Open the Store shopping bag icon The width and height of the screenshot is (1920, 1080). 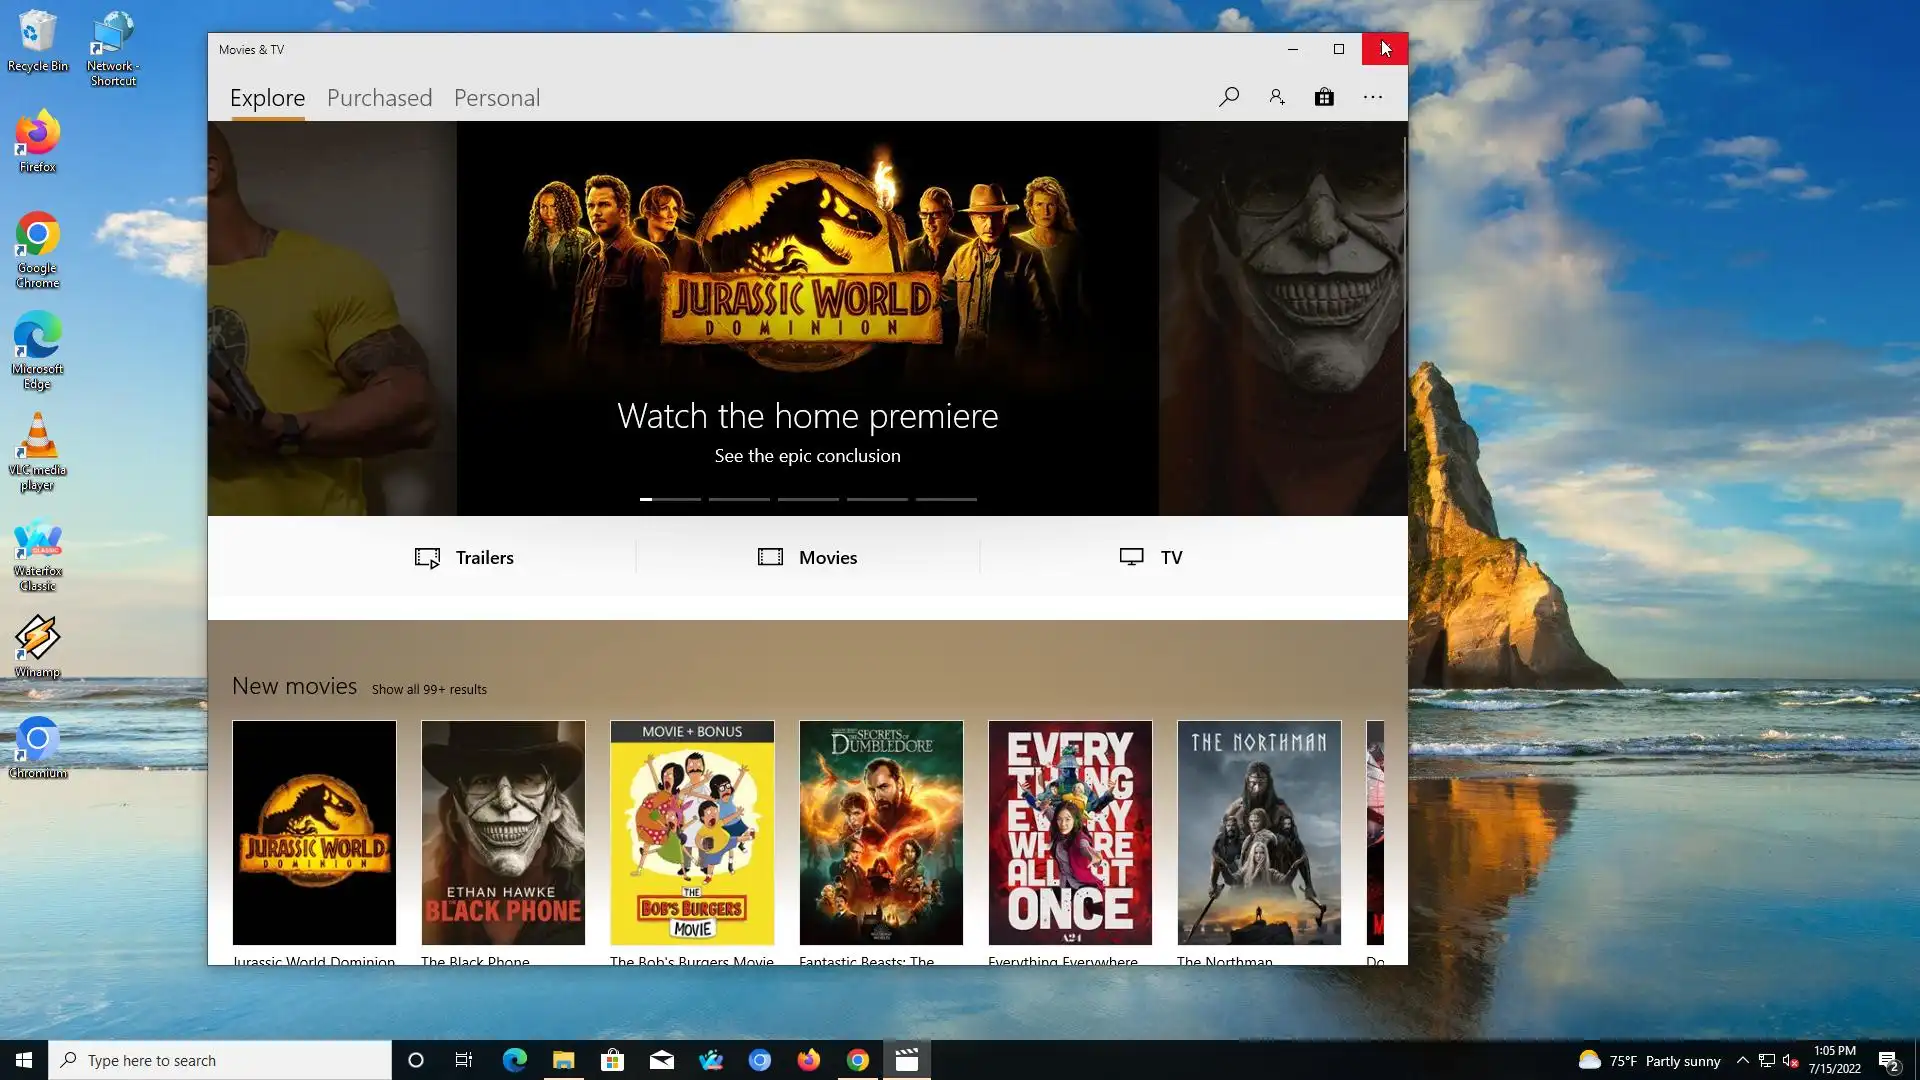pyautogui.click(x=1324, y=97)
